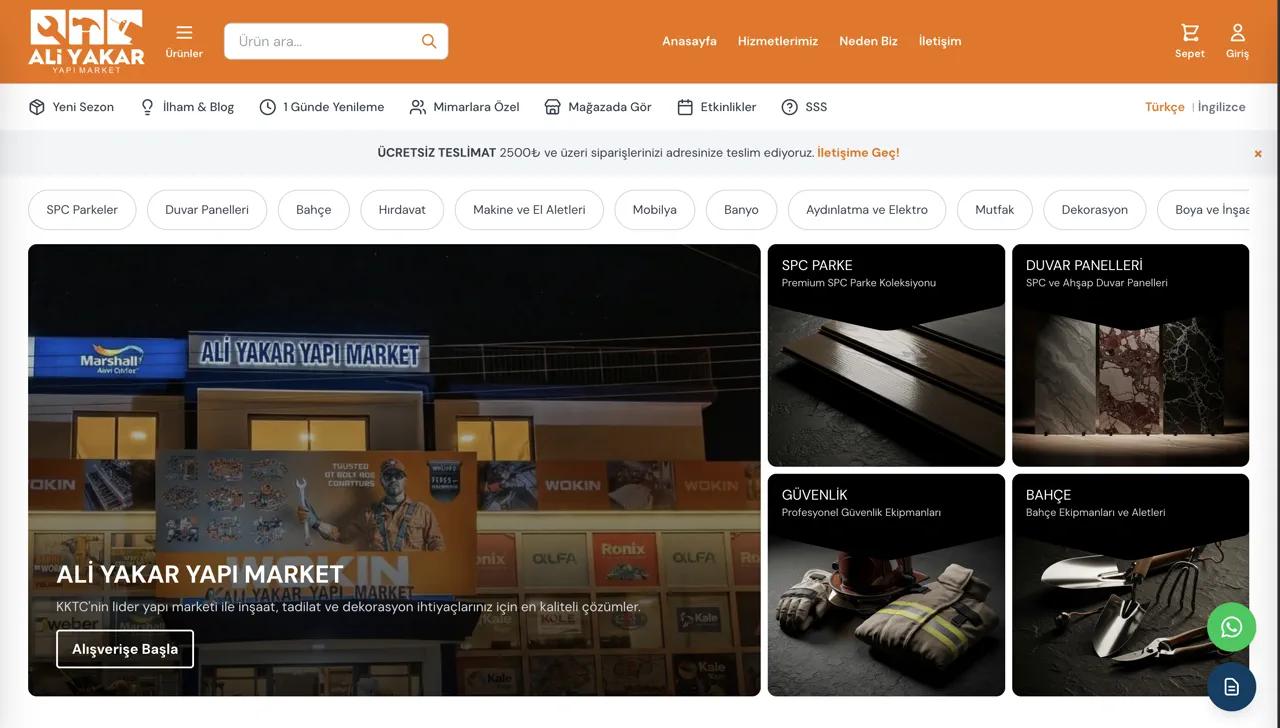The image size is (1280, 728).
Task: Select the Banyo category chip
Action: [741, 210]
